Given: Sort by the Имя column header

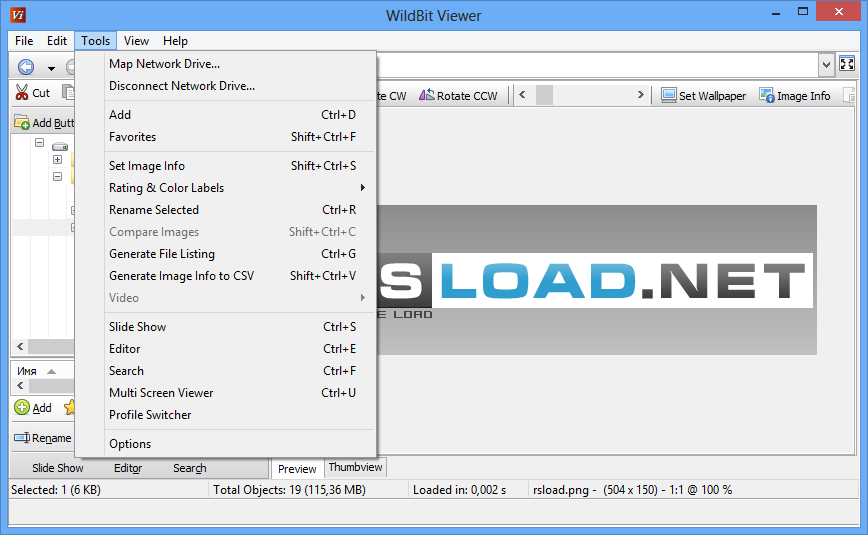Looking at the screenshot, I should pyautogui.click(x=42, y=371).
